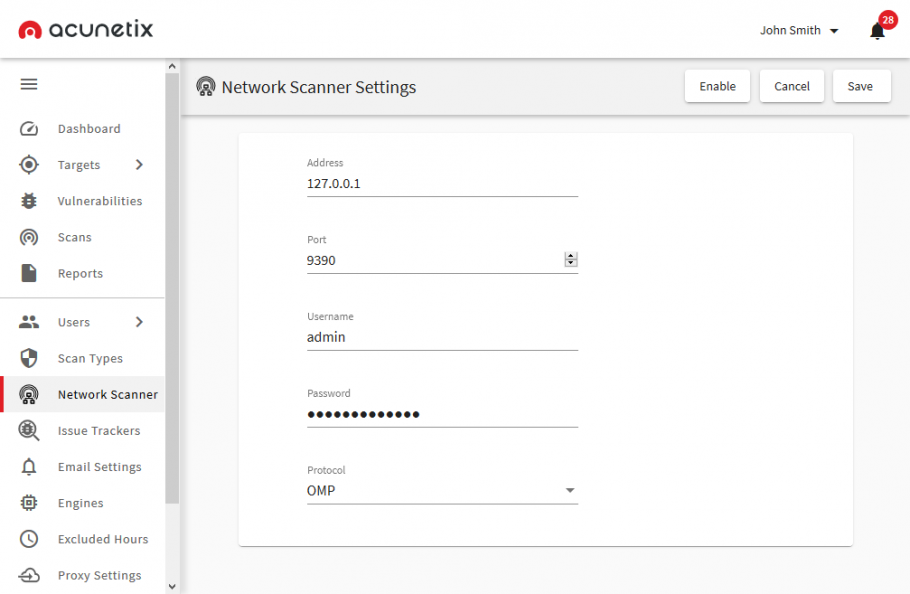Click the Issue Trackers icon

(x=29, y=431)
